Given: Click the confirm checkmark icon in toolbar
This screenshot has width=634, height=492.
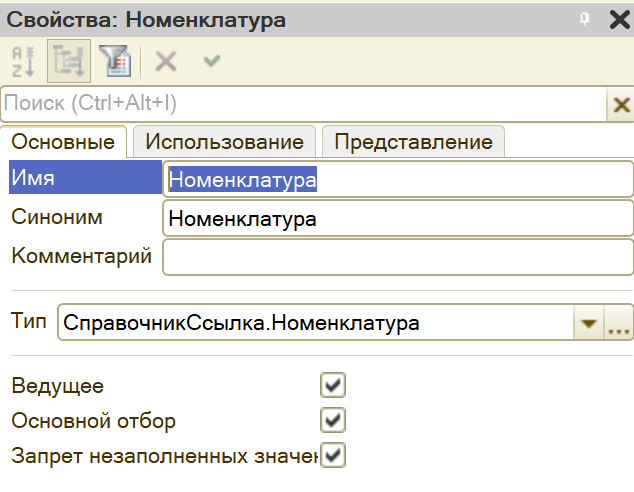Looking at the screenshot, I should coord(212,61).
